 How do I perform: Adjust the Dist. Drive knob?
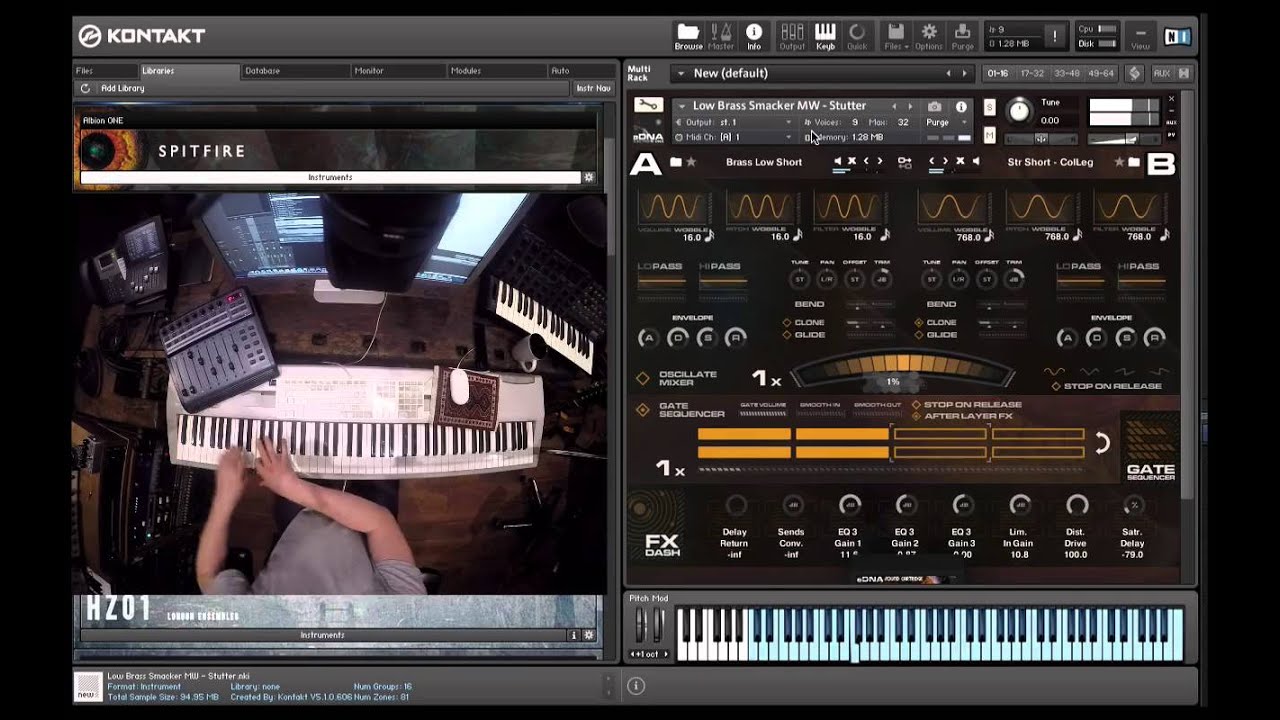1076,505
